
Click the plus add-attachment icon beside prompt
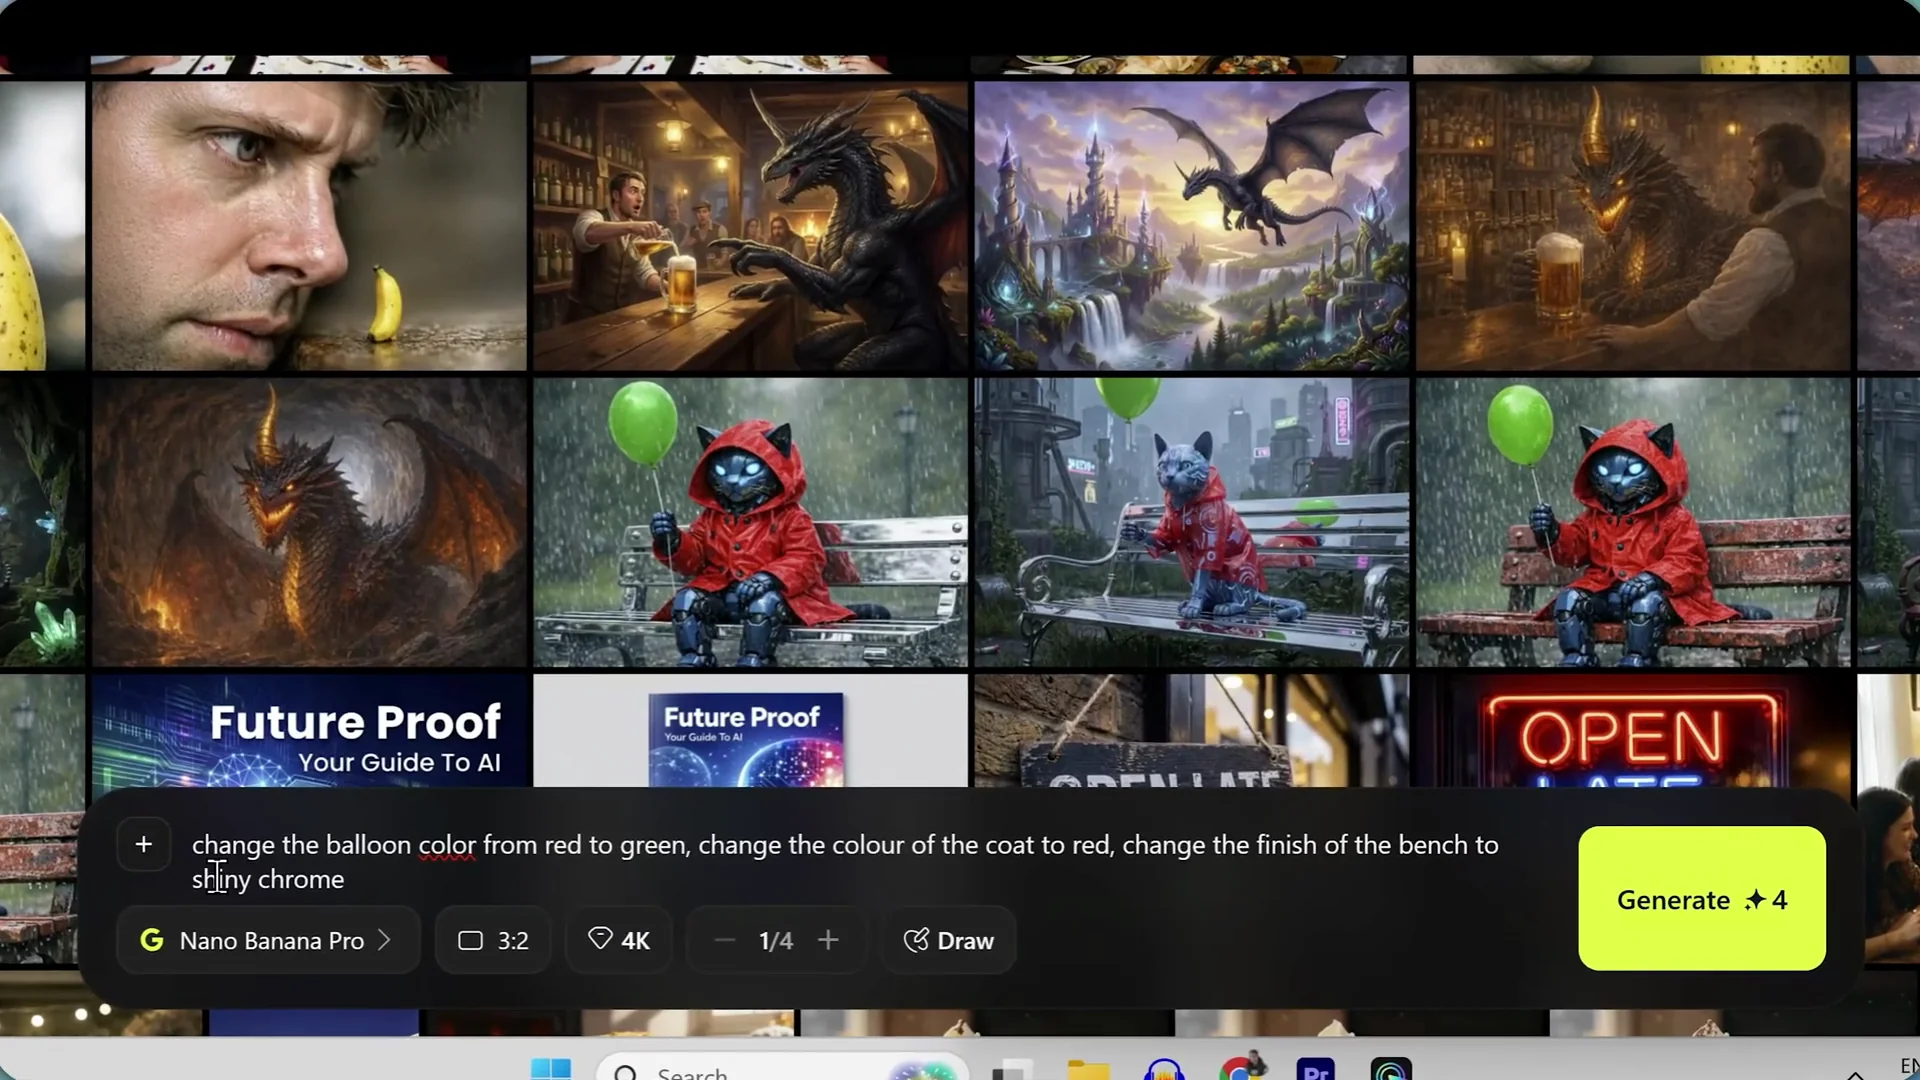(144, 845)
